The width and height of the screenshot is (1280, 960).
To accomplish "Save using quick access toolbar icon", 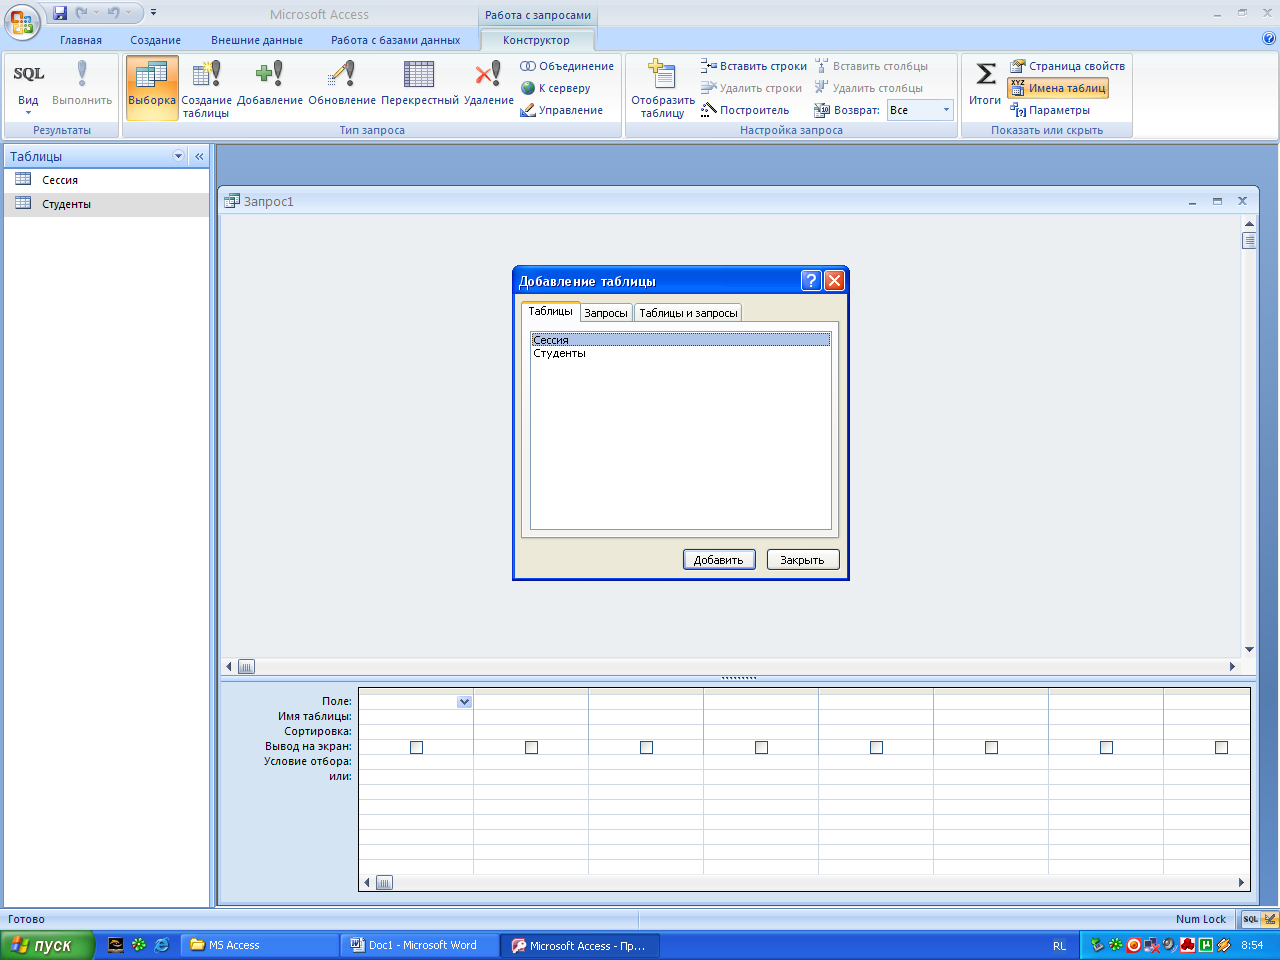I will tap(60, 13).
